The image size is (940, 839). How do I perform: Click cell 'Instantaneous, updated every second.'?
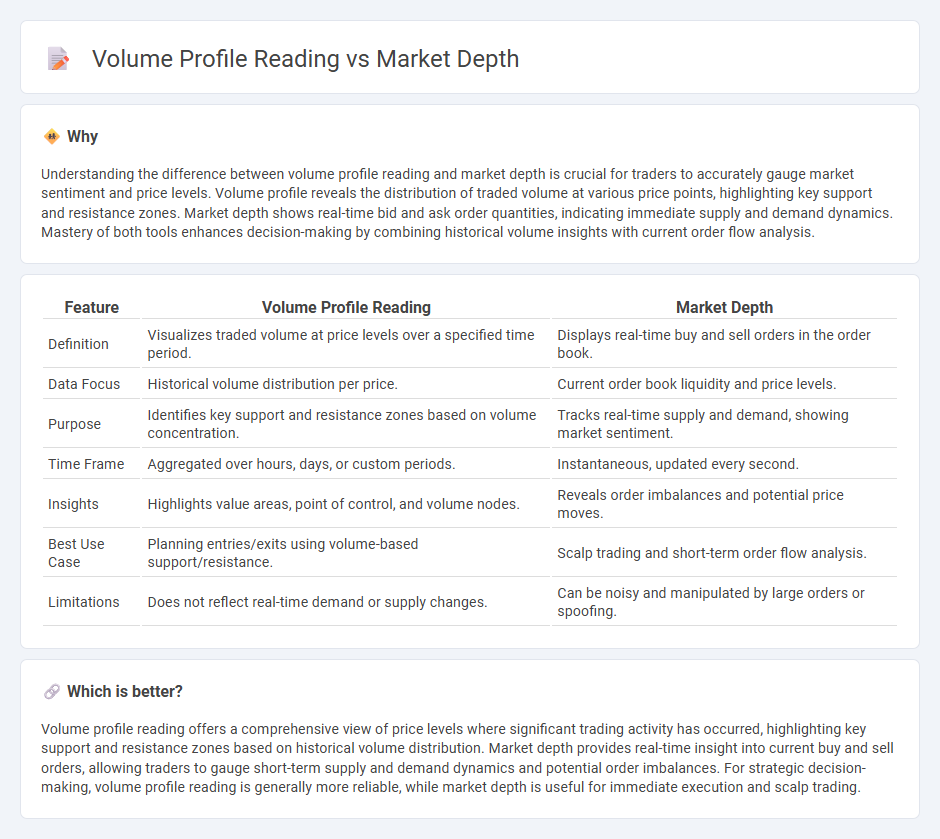point(724,464)
